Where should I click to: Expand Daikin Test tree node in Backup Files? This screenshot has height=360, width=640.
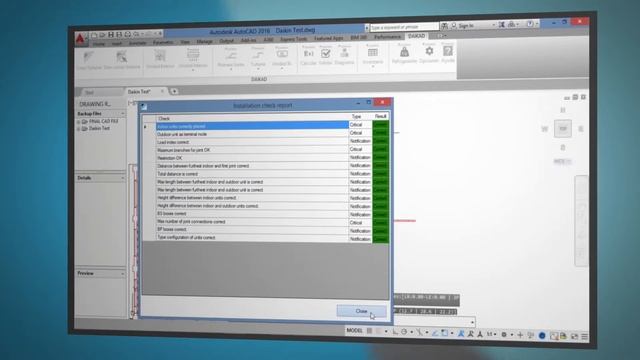78,129
